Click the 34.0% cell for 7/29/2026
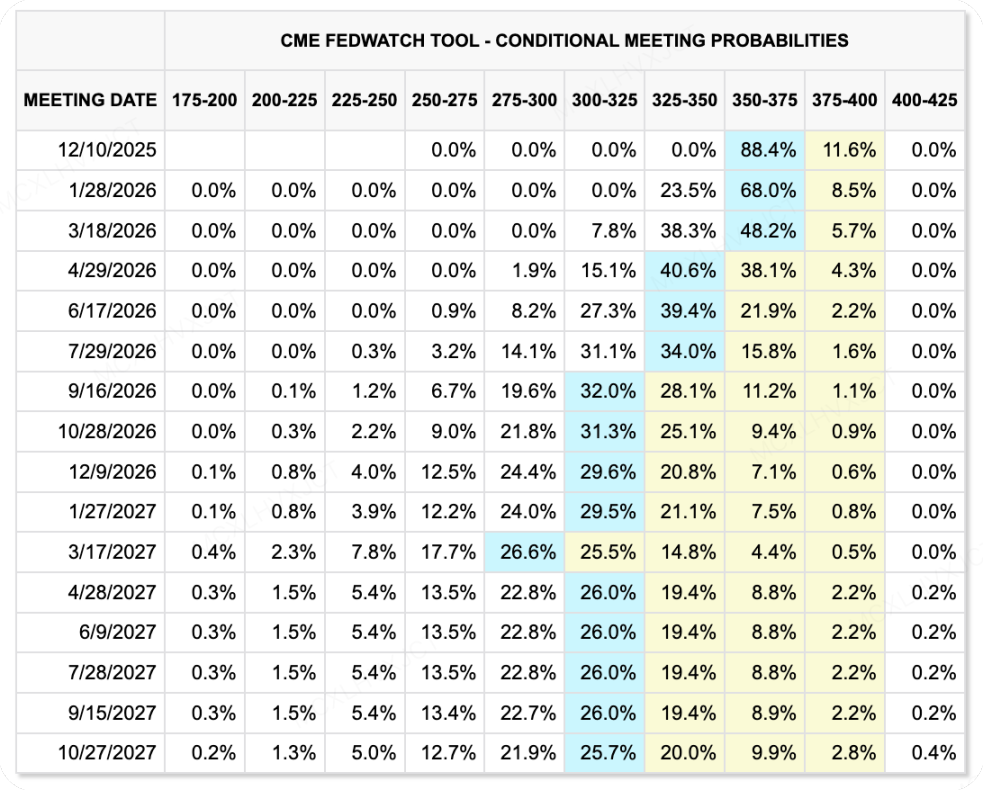This screenshot has width=983, height=790. pos(684,351)
